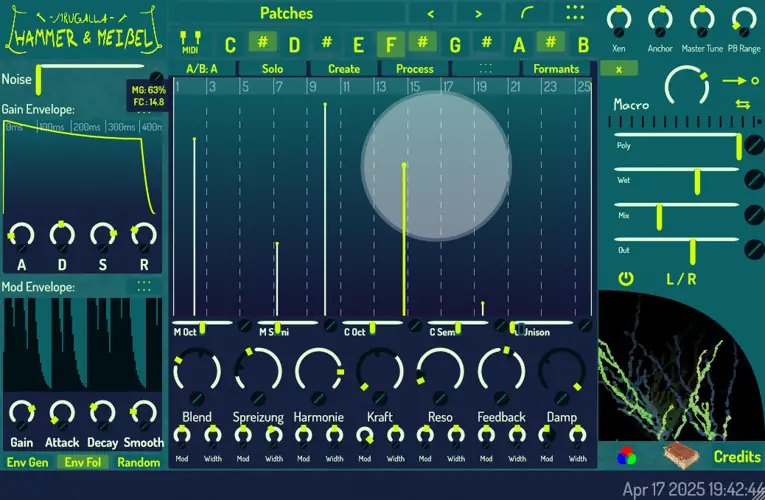The image size is (765, 500).
Task: Select the Random tab
Action: pos(138,462)
